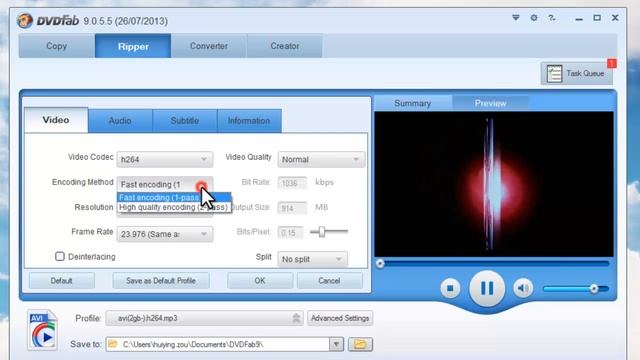Image resolution: width=640 pixels, height=360 pixels.
Task: Open the Task Queue list icon
Action: tap(554, 74)
